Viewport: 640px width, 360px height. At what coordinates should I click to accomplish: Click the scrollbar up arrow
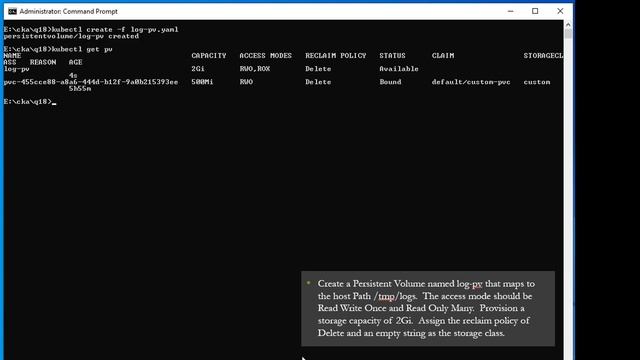pos(568,24)
